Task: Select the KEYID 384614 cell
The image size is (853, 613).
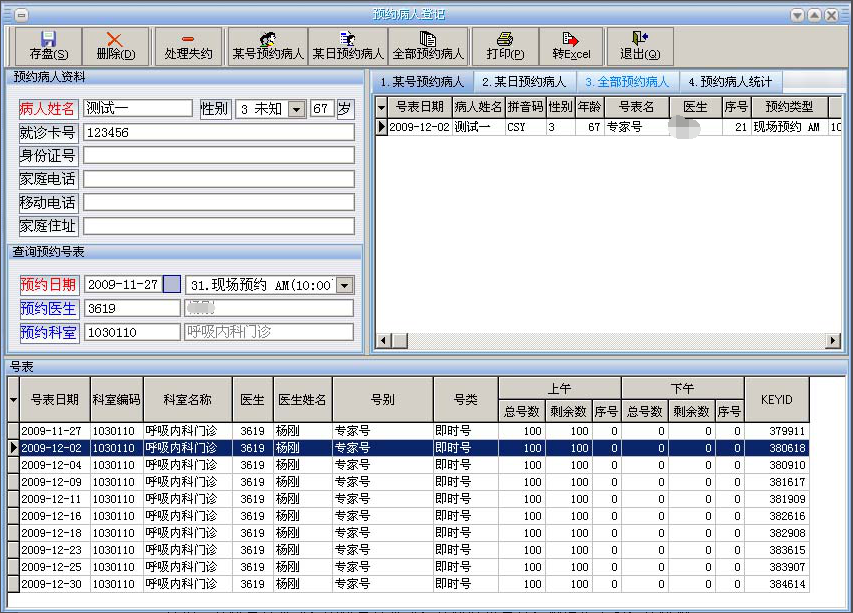Action: pyautogui.click(x=777, y=584)
